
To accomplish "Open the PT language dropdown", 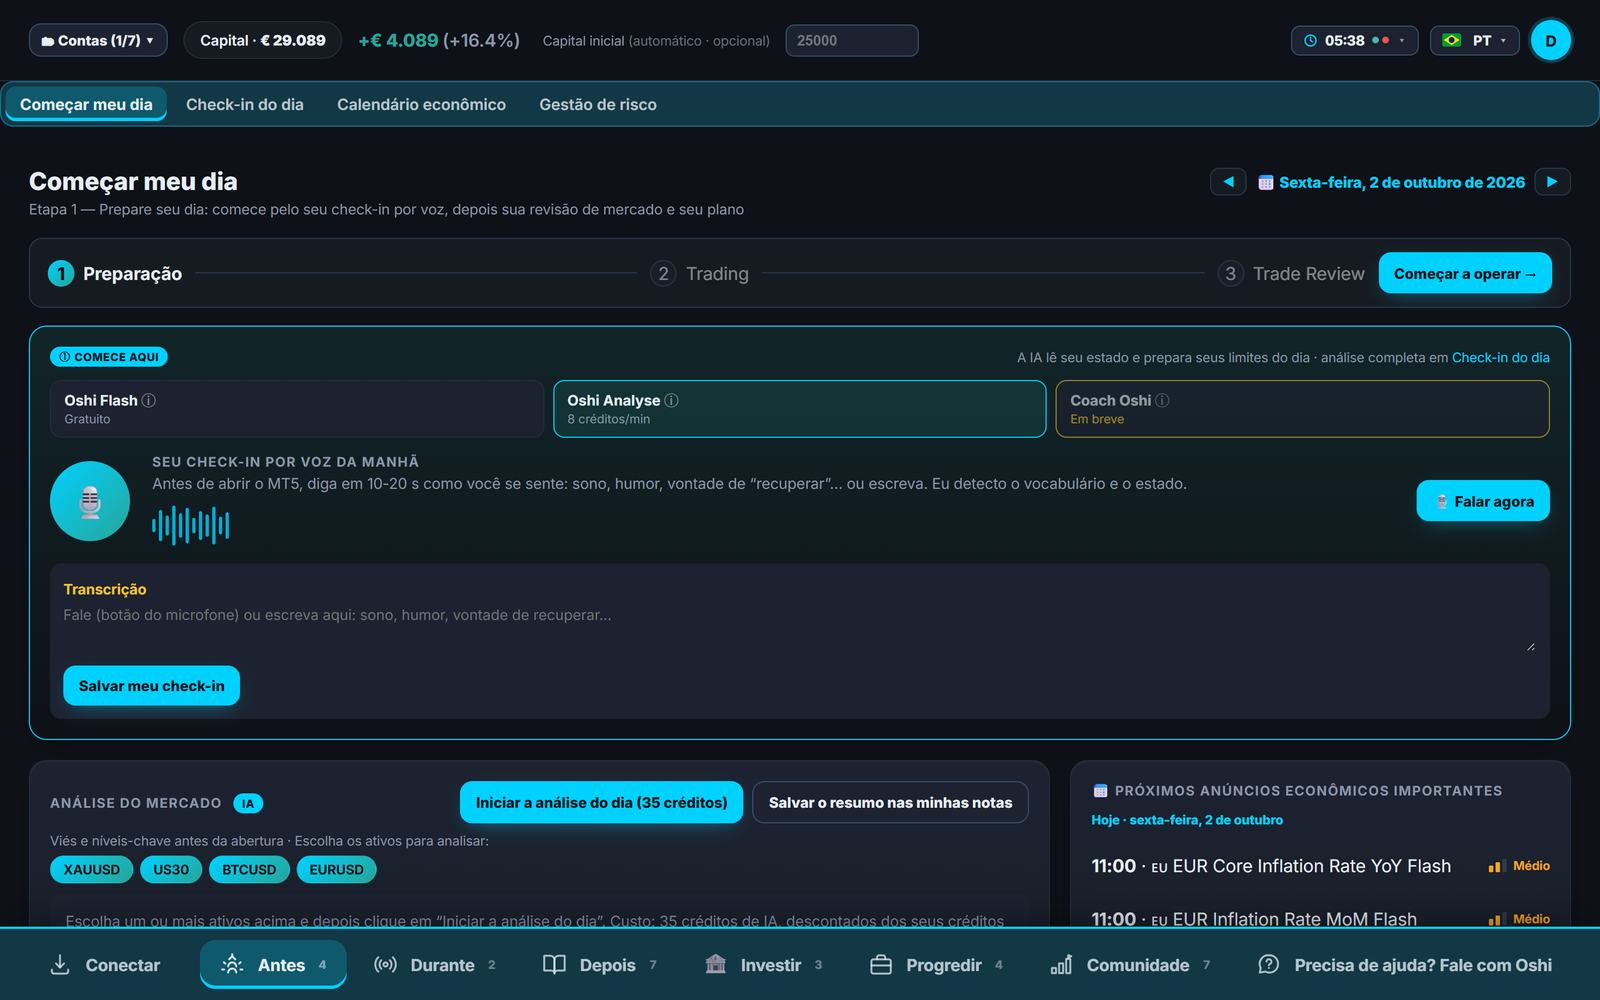I will coord(1475,41).
